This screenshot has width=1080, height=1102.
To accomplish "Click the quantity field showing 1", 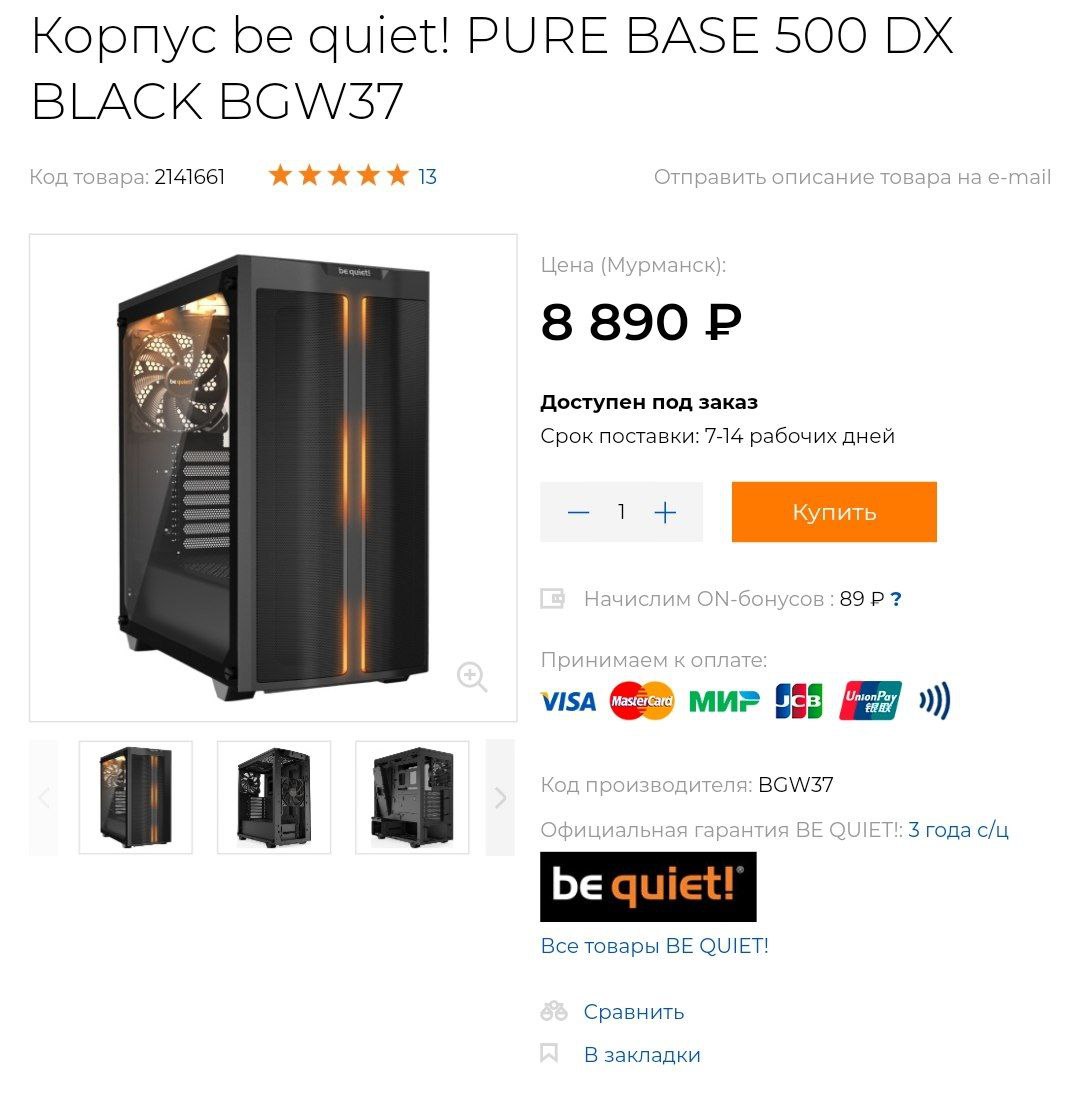I will pyautogui.click(x=621, y=512).
